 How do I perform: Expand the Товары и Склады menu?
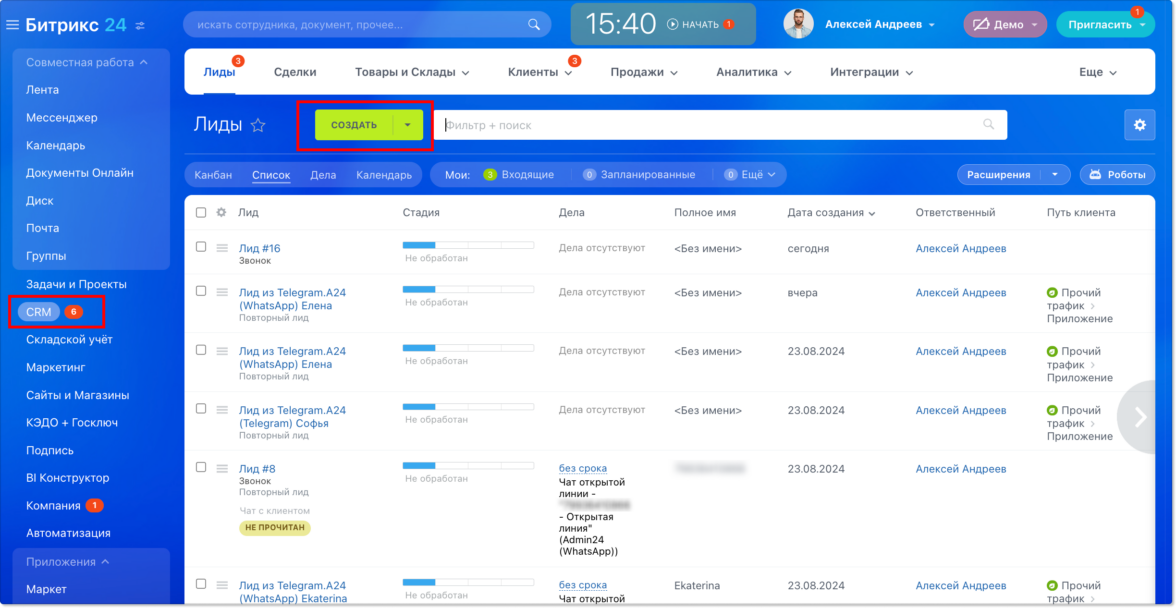[x=412, y=72]
